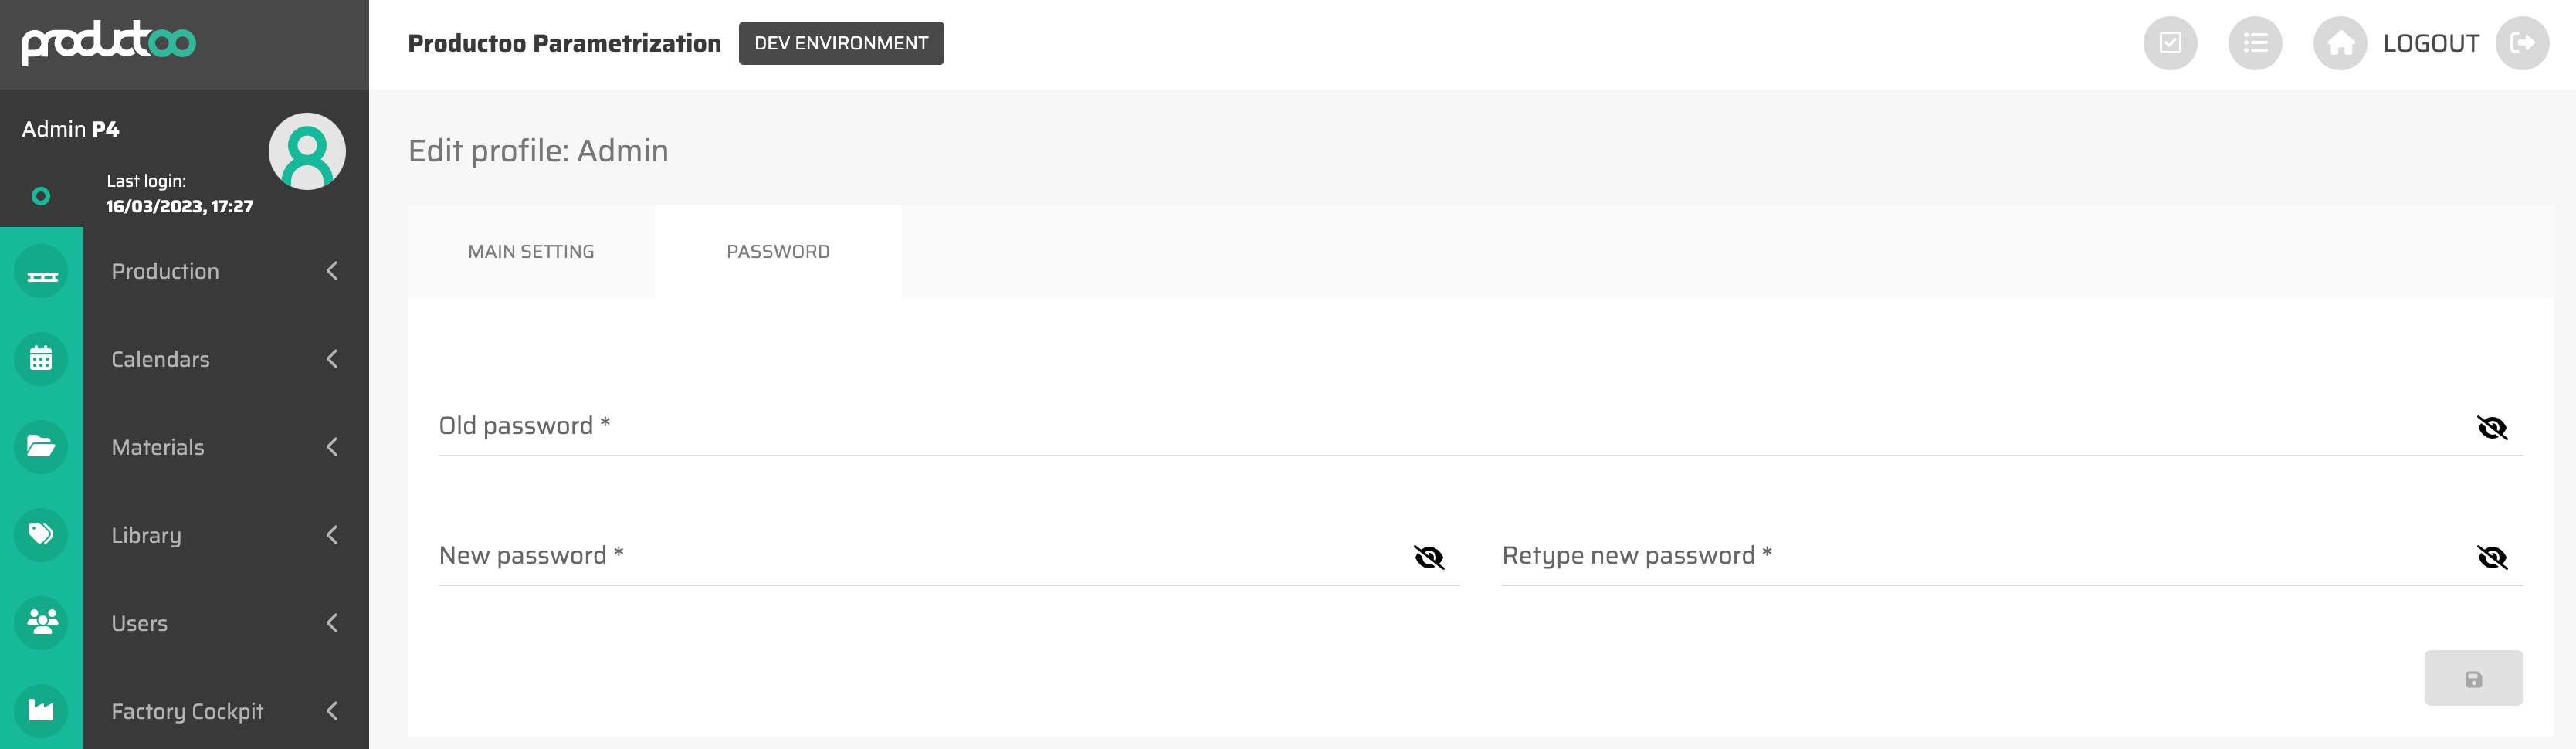This screenshot has width=2576, height=749.
Task: Toggle New password visibility
Action: tap(1429, 557)
